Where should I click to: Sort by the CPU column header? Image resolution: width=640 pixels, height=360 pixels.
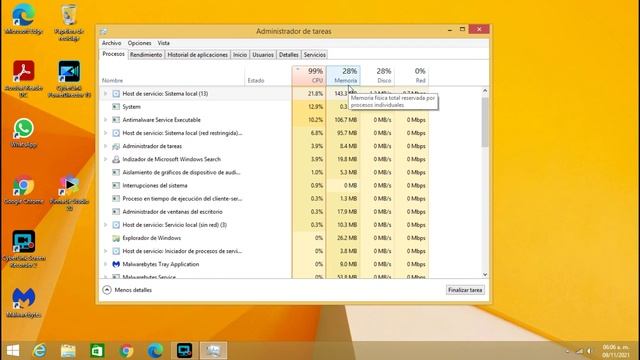pyautogui.click(x=309, y=76)
